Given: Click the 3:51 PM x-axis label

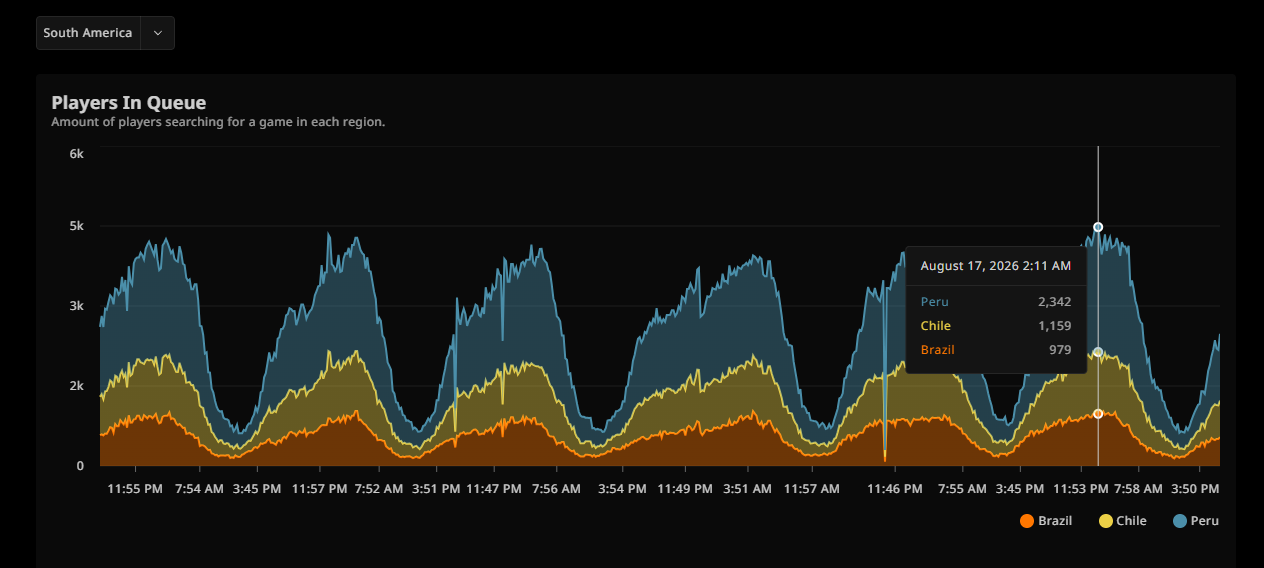Looking at the screenshot, I should tap(436, 489).
